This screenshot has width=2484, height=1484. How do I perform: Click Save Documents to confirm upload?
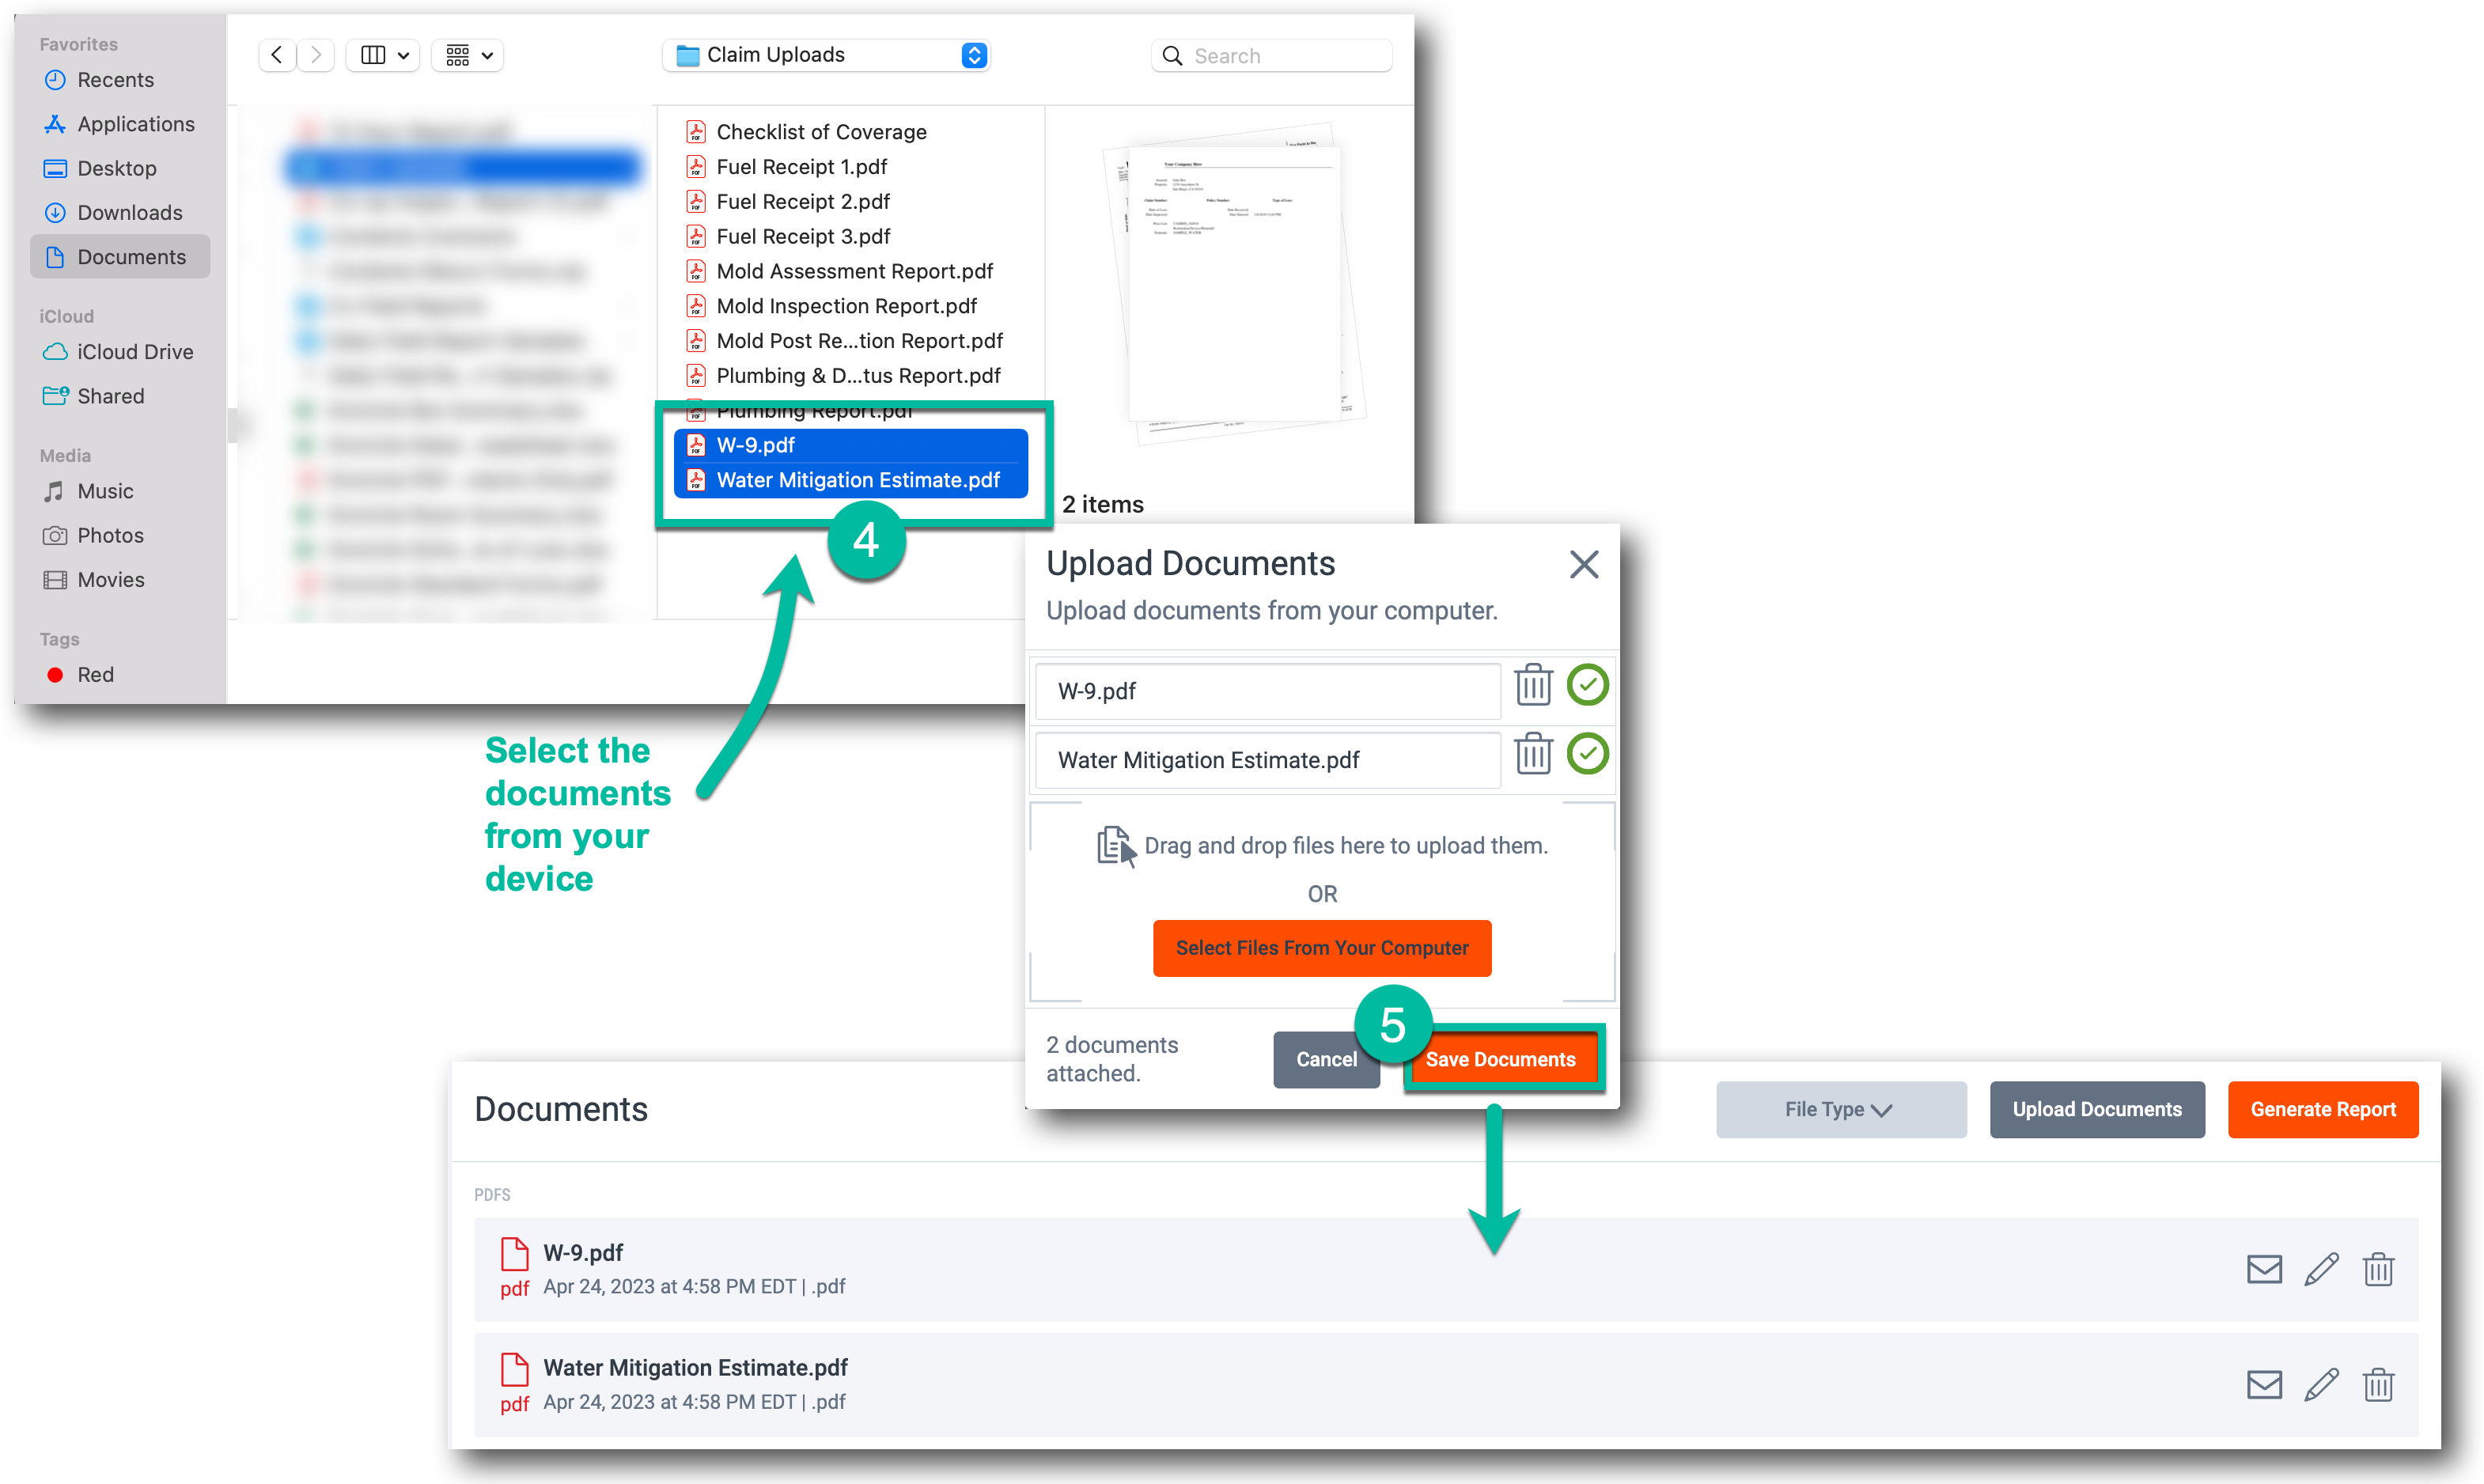[1500, 1057]
